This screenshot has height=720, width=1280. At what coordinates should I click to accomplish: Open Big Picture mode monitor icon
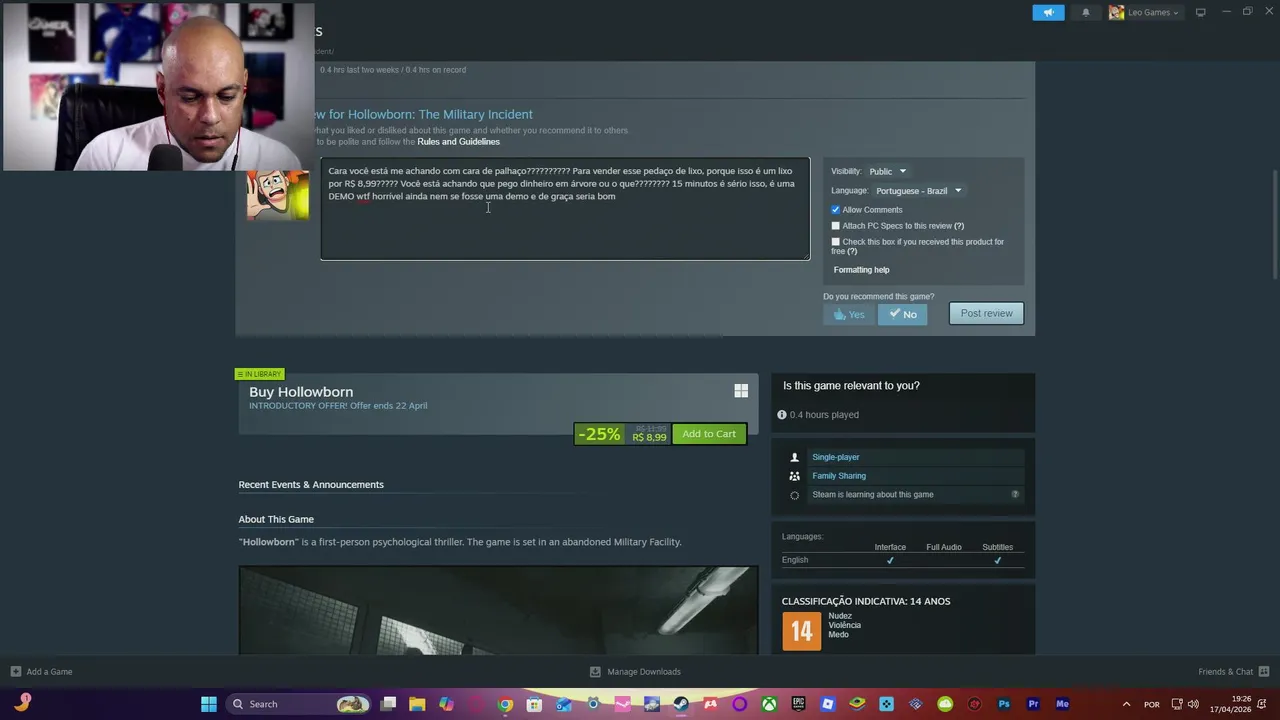pyautogui.click(x=1200, y=12)
